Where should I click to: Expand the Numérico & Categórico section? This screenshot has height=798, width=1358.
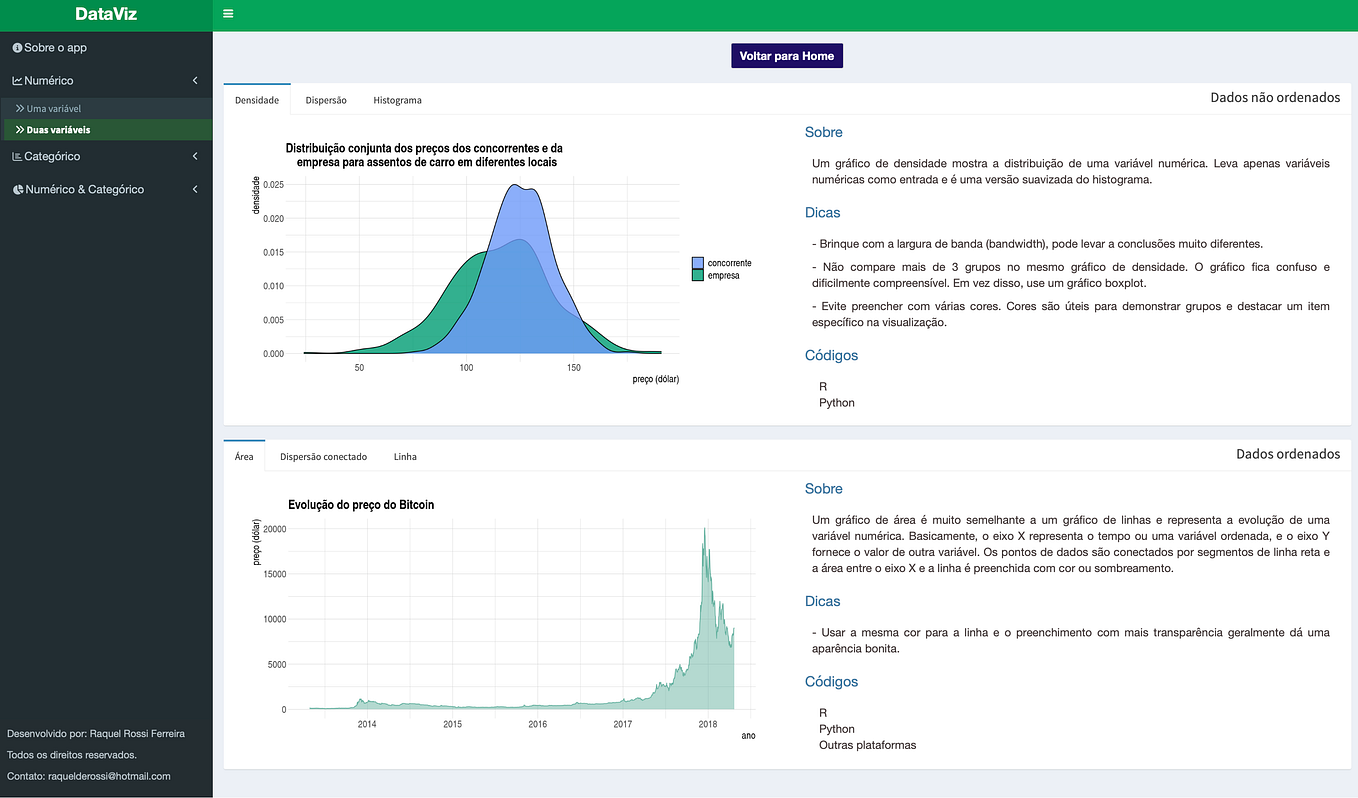pos(196,189)
